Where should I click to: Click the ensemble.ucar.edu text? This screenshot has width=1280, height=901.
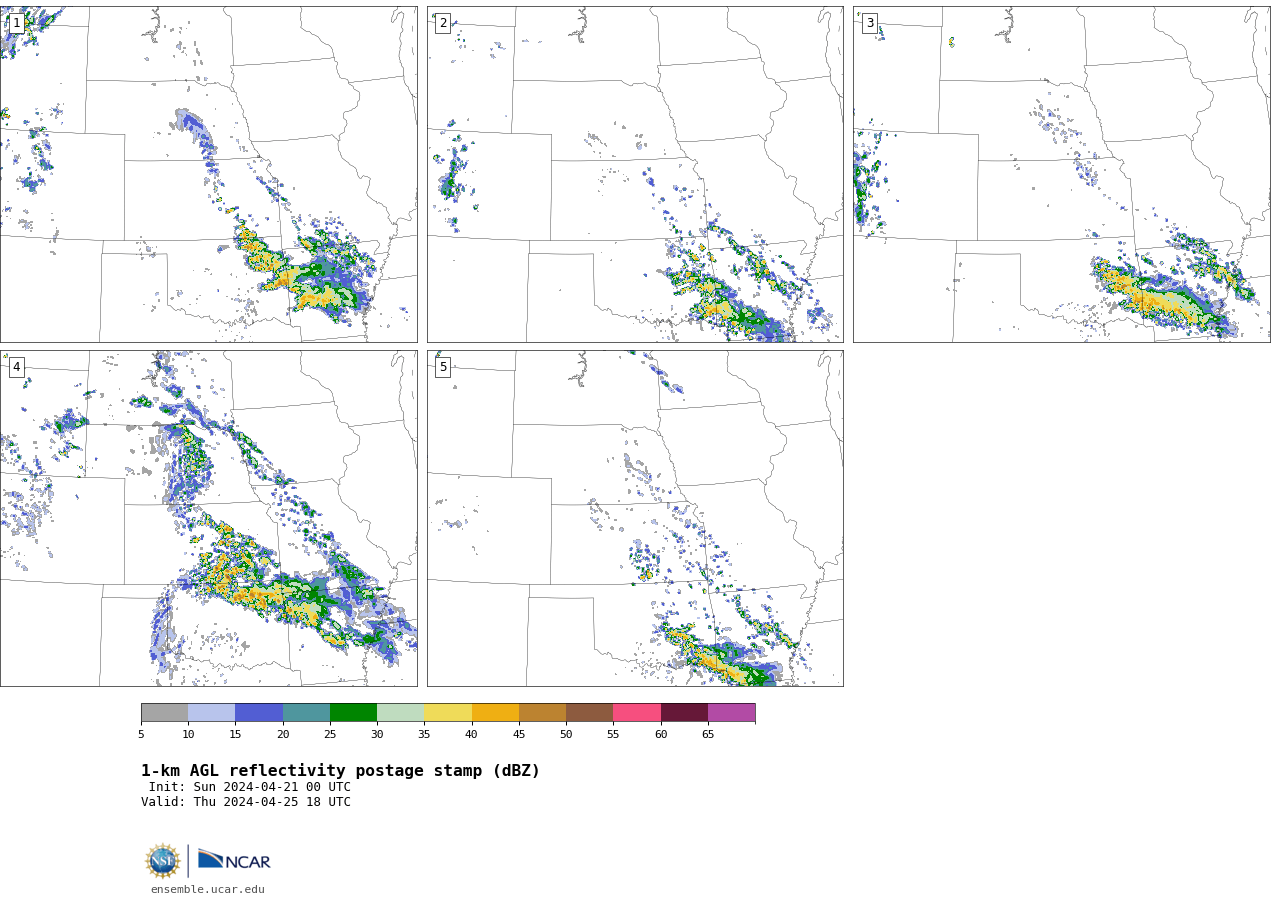[x=208, y=889]
